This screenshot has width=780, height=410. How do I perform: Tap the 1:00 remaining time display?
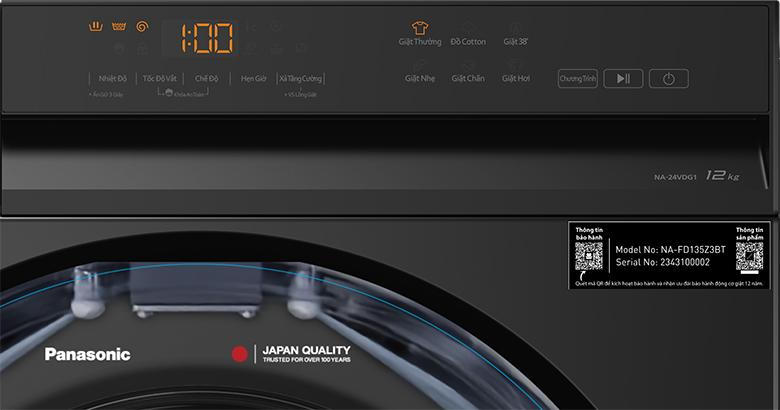click(207, 38)
